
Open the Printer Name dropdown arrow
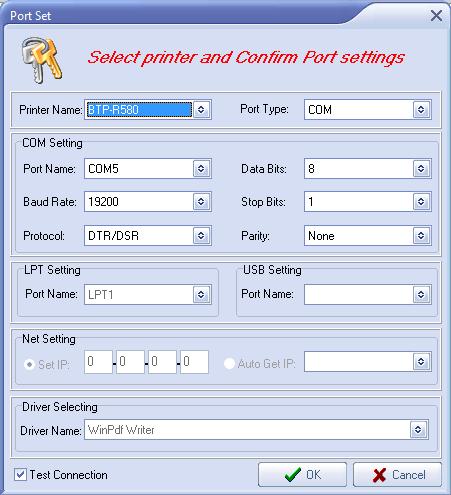201,109
